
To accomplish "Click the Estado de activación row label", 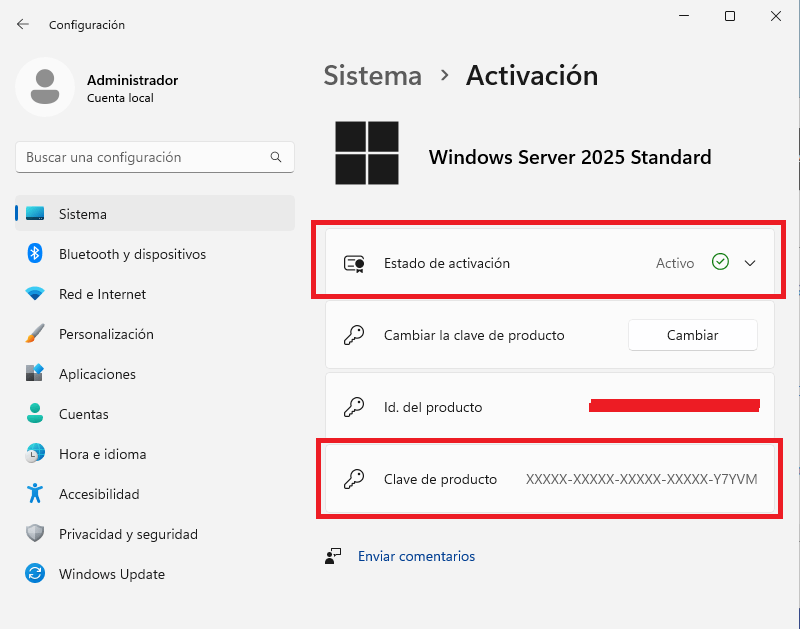I will click(x=447, y=263).
